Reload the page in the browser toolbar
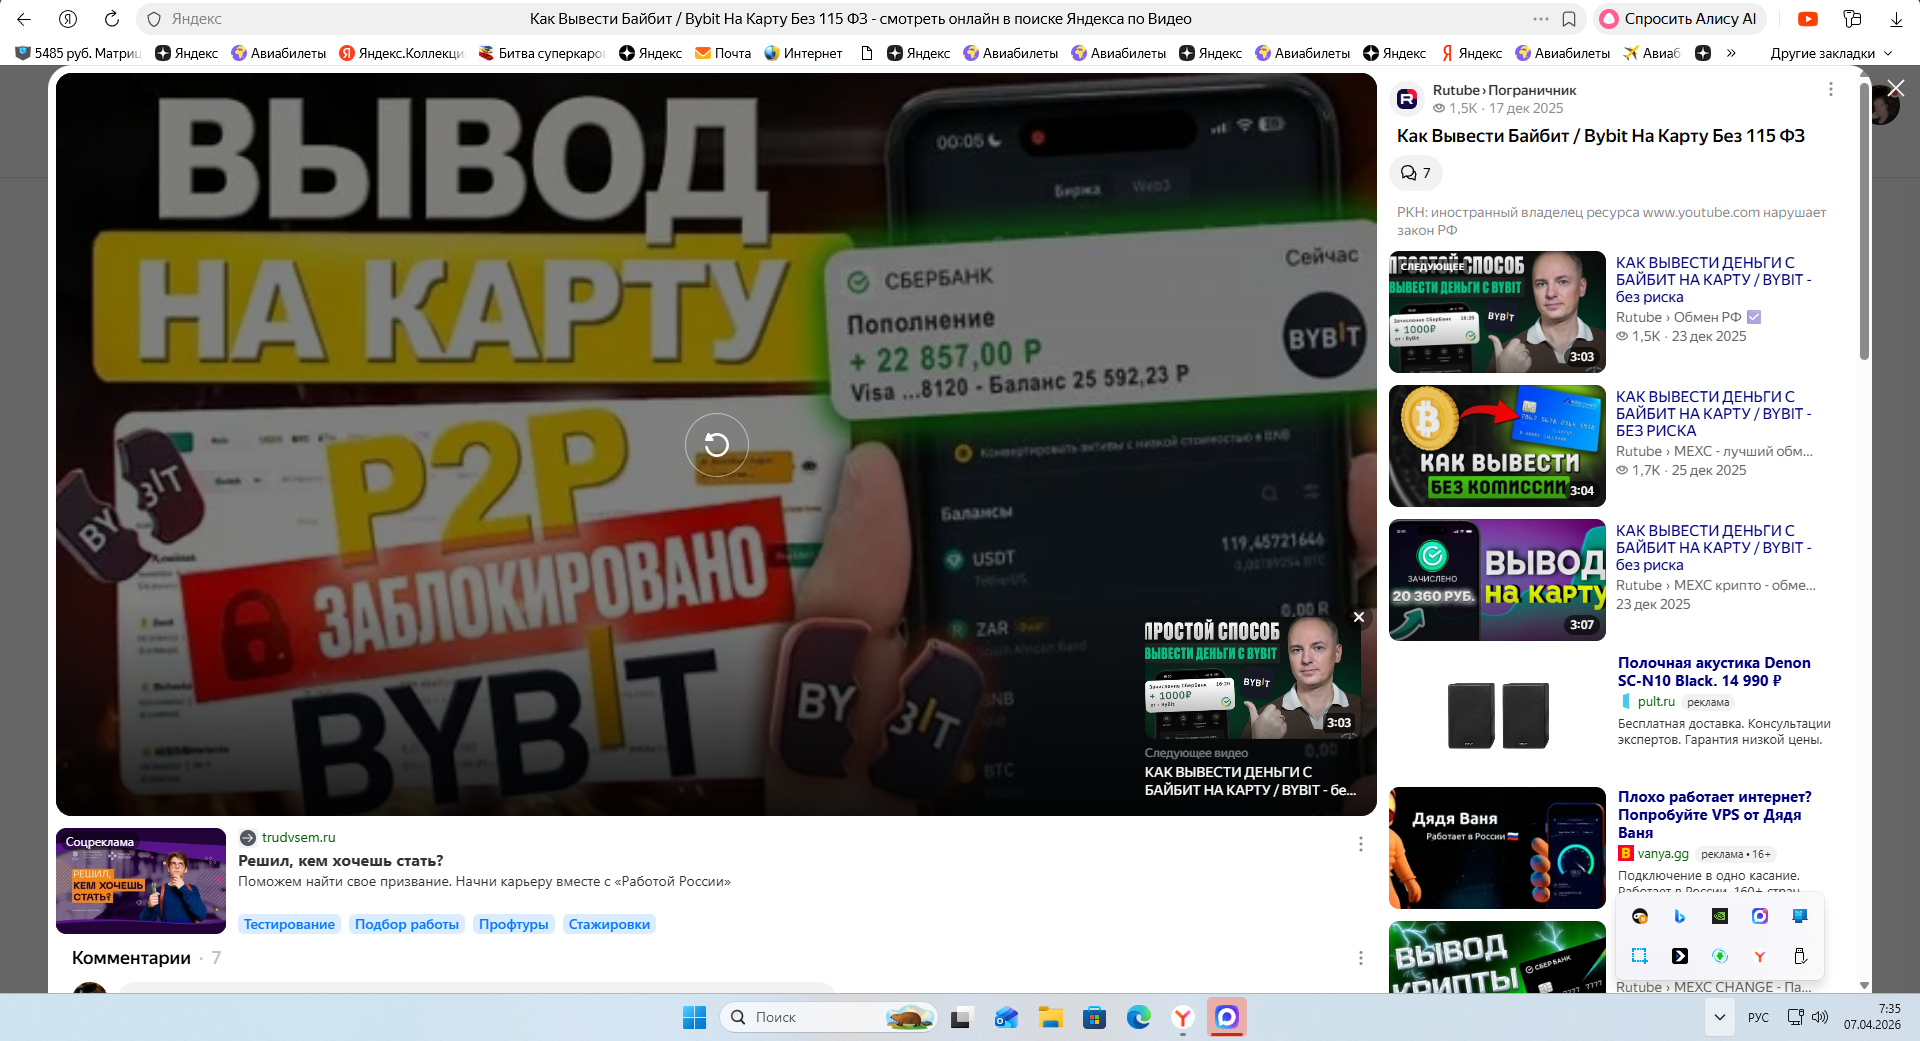1920x1041 pixels. point(112,19)
